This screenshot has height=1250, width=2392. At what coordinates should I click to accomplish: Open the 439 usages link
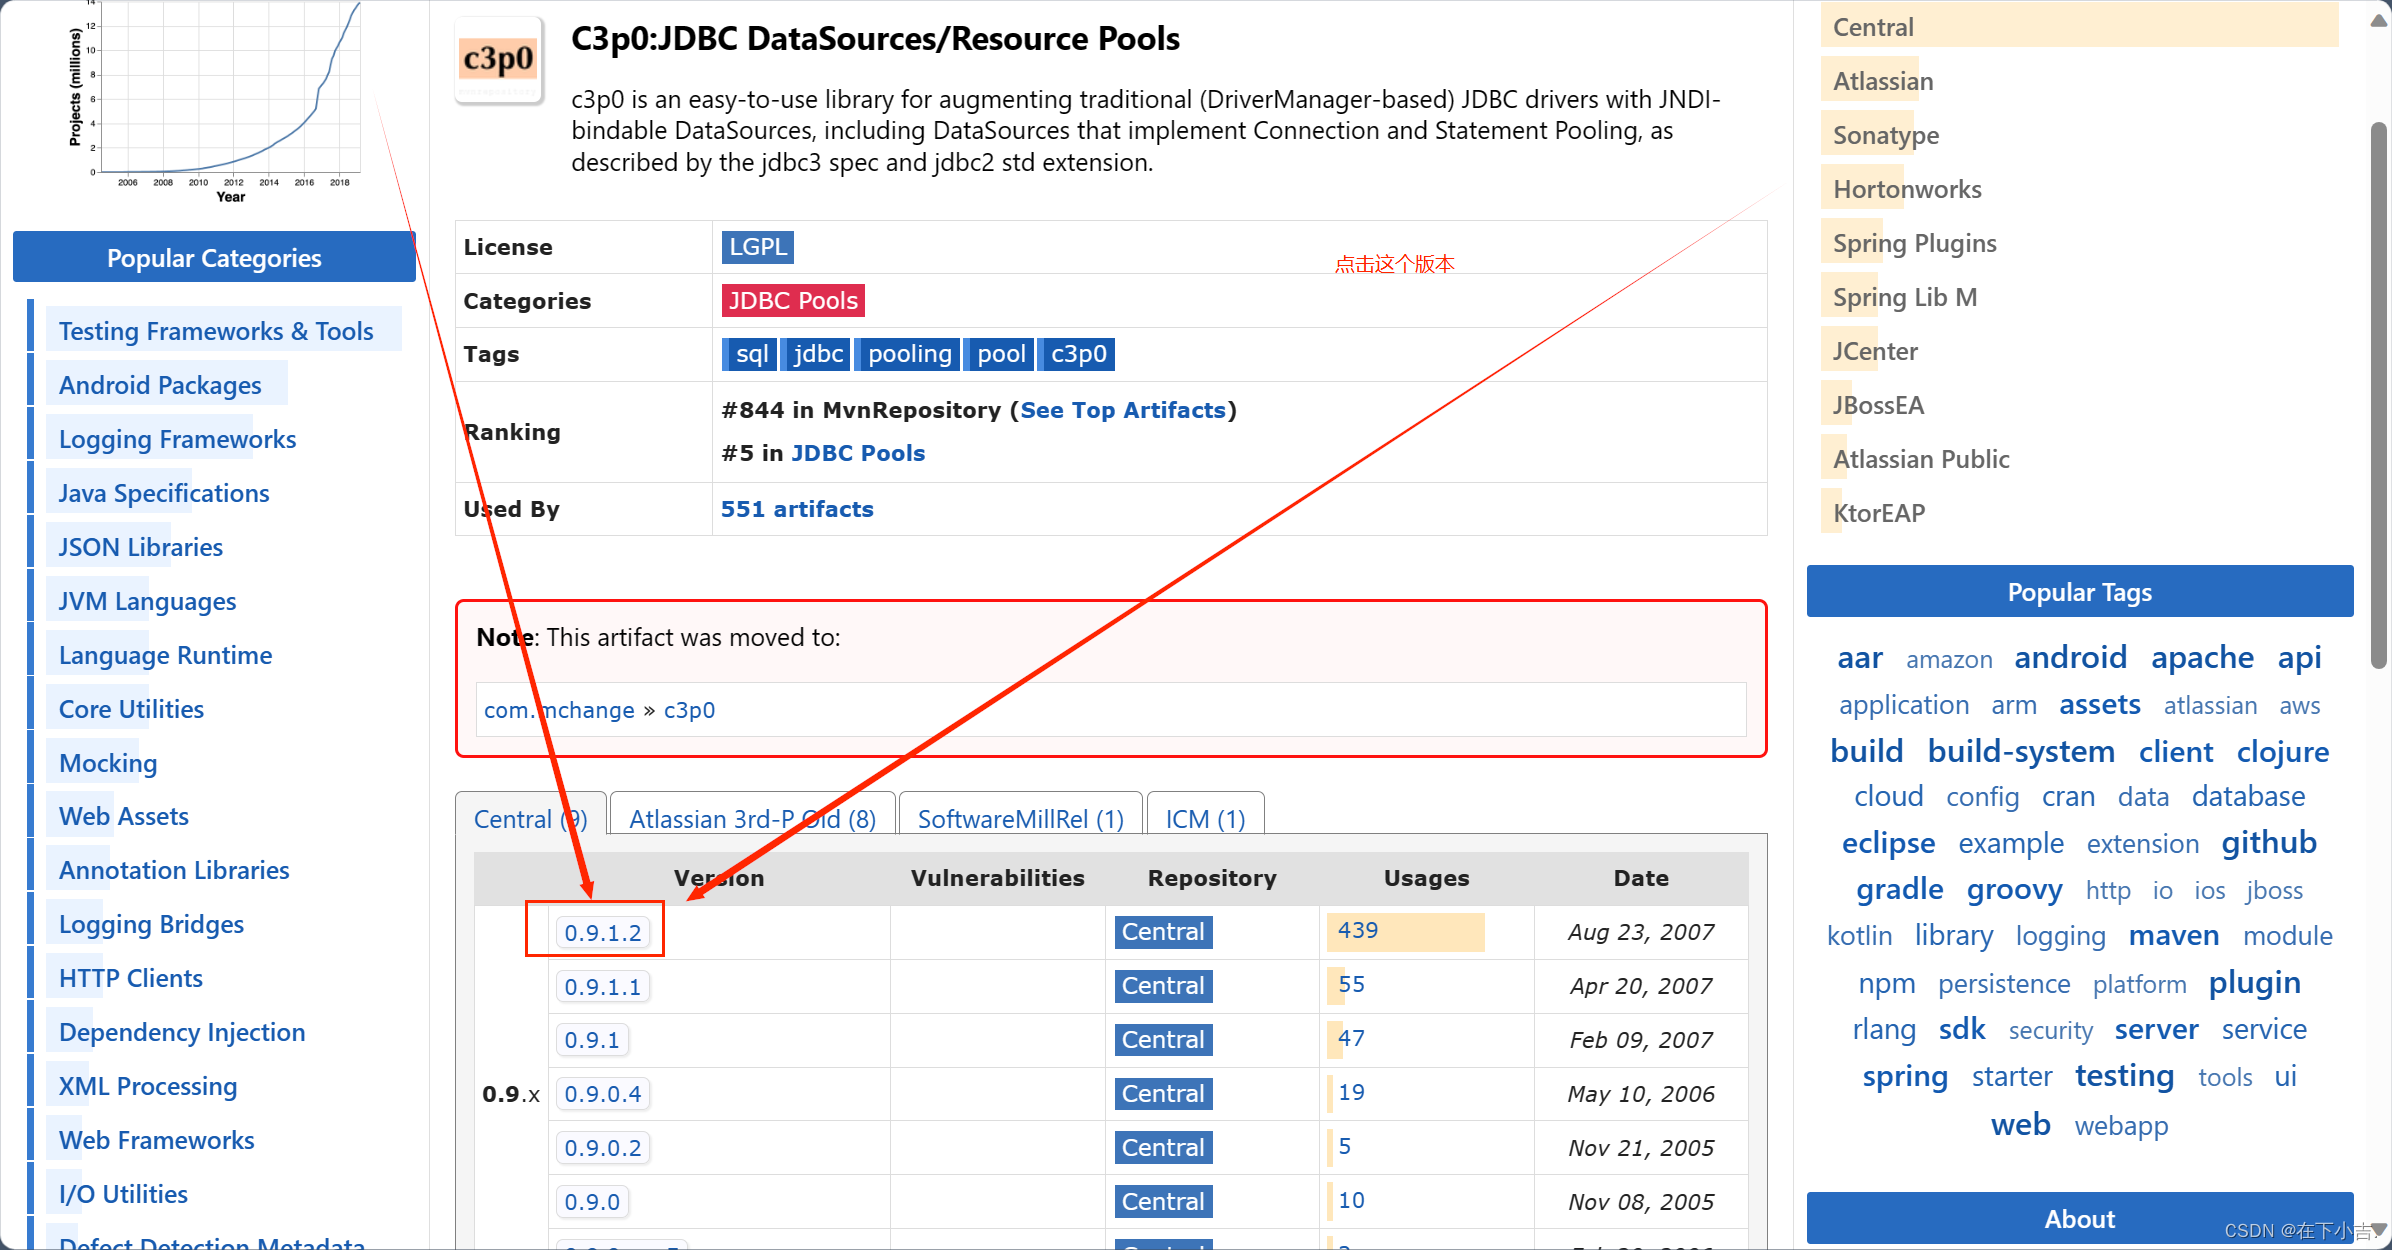(1358, 930)
